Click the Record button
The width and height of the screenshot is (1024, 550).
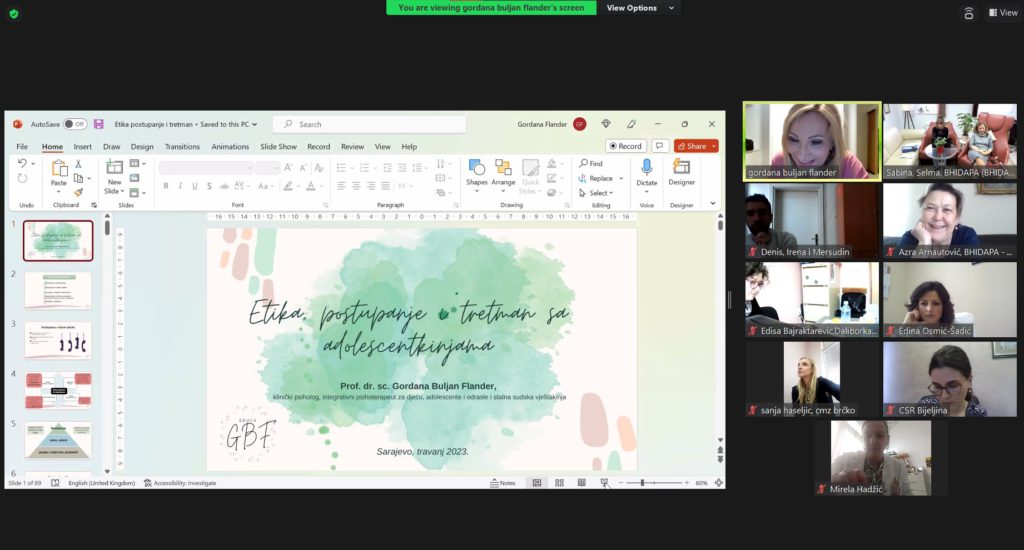tap(626, 146)
